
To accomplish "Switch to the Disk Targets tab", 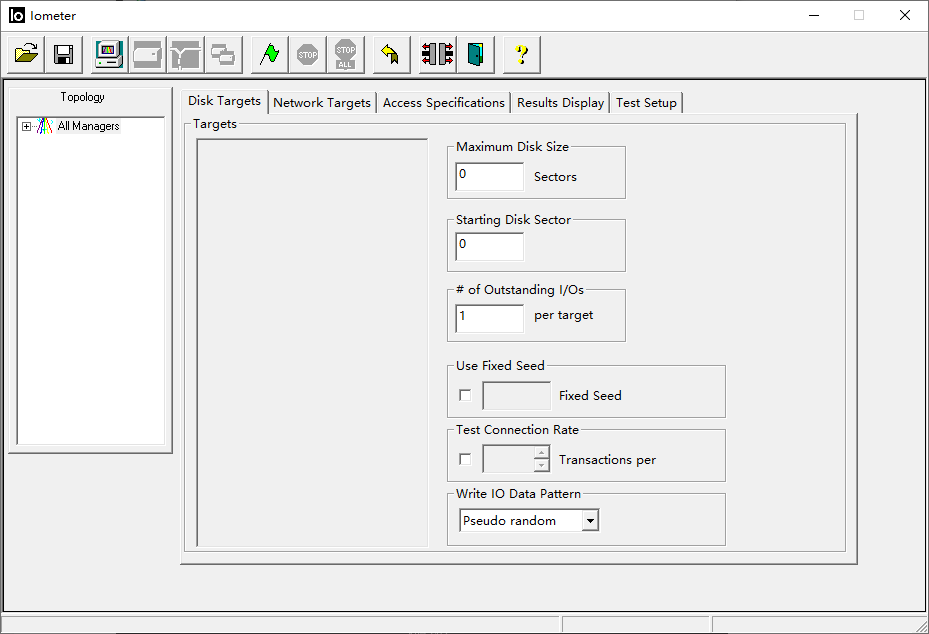I will pos(225,101).
